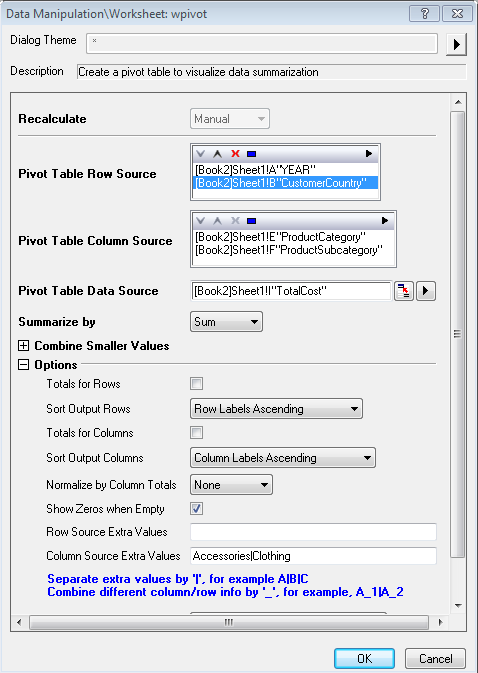Open Sort Output Columns dropdown
The image size is (478, 673).
(283, 458)
